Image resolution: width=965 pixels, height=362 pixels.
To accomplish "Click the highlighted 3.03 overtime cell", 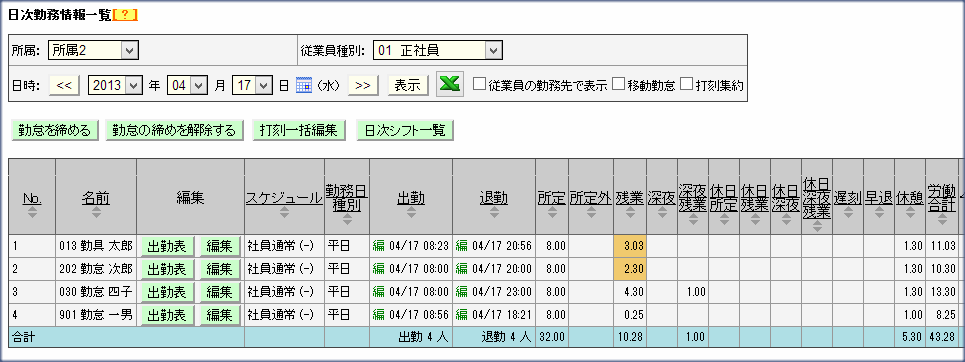I will pos(630,246).
